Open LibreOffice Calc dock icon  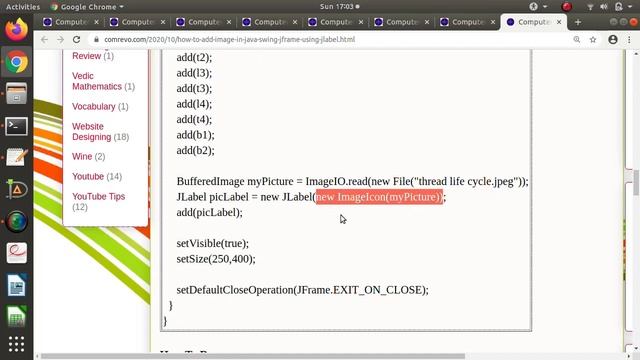coord(16,317)
